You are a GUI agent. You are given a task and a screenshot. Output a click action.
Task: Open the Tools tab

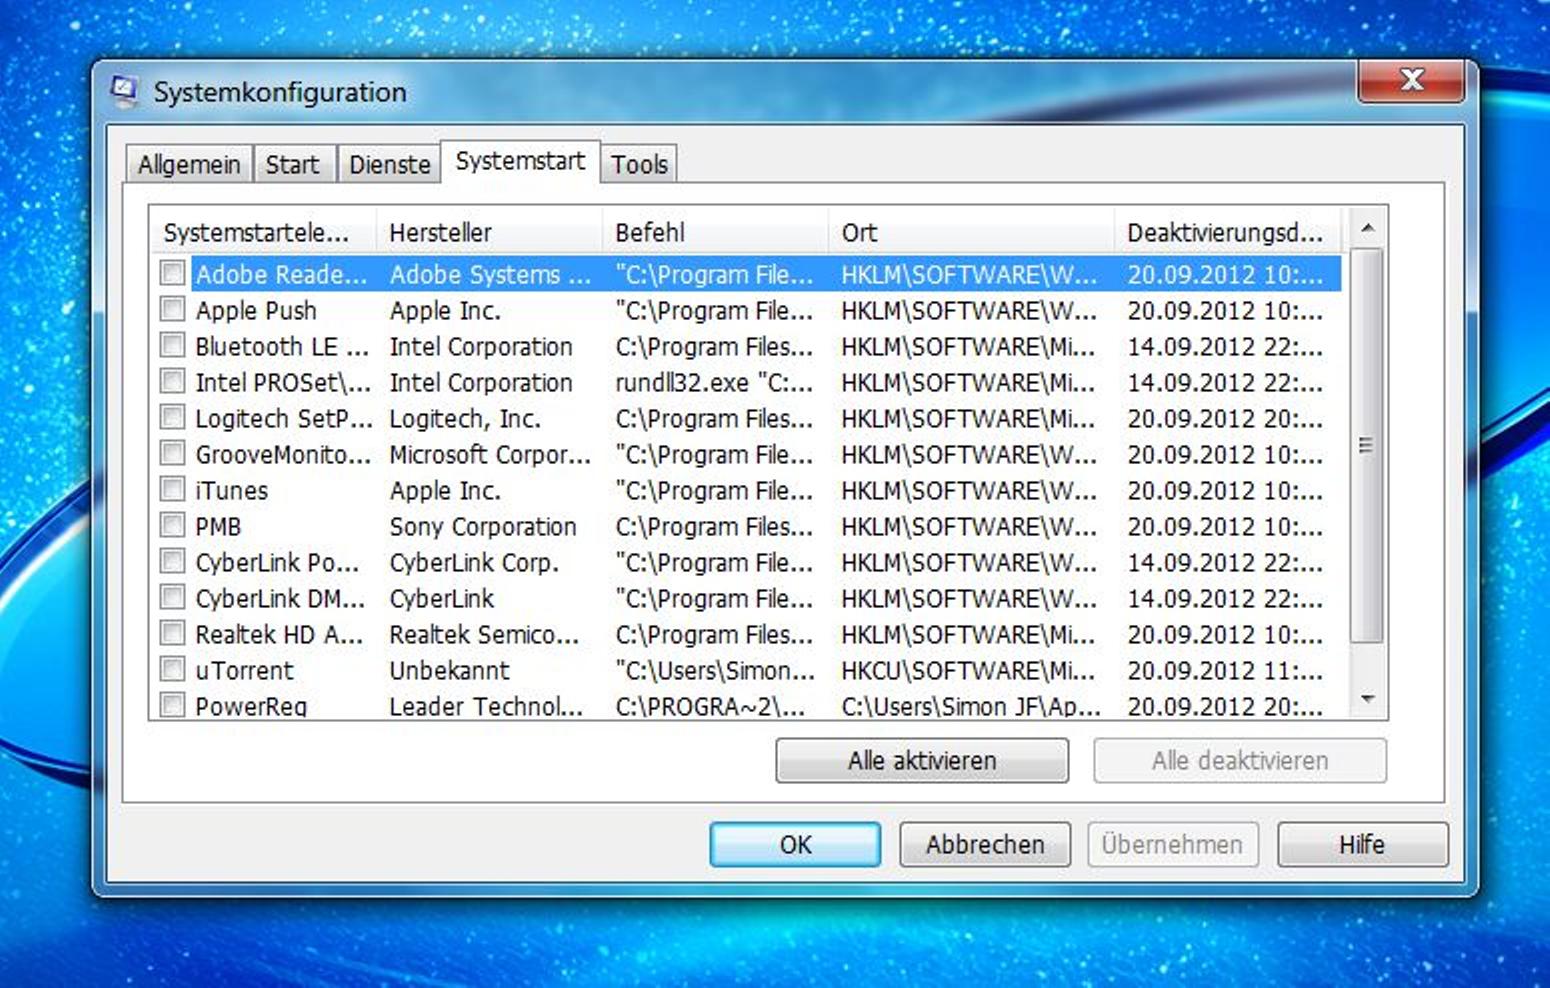coord(639,164)
